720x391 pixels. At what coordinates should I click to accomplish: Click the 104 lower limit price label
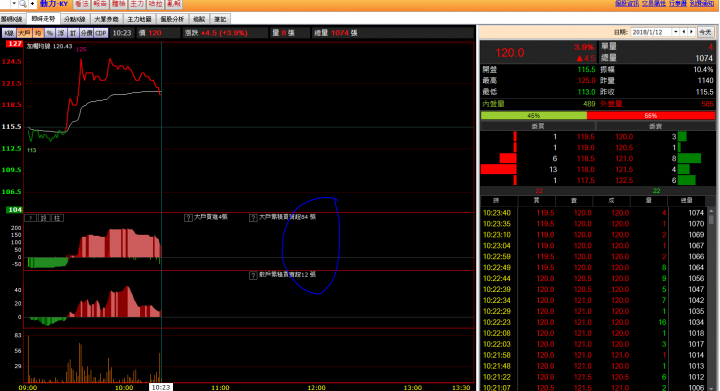click(x=14, y=210)
